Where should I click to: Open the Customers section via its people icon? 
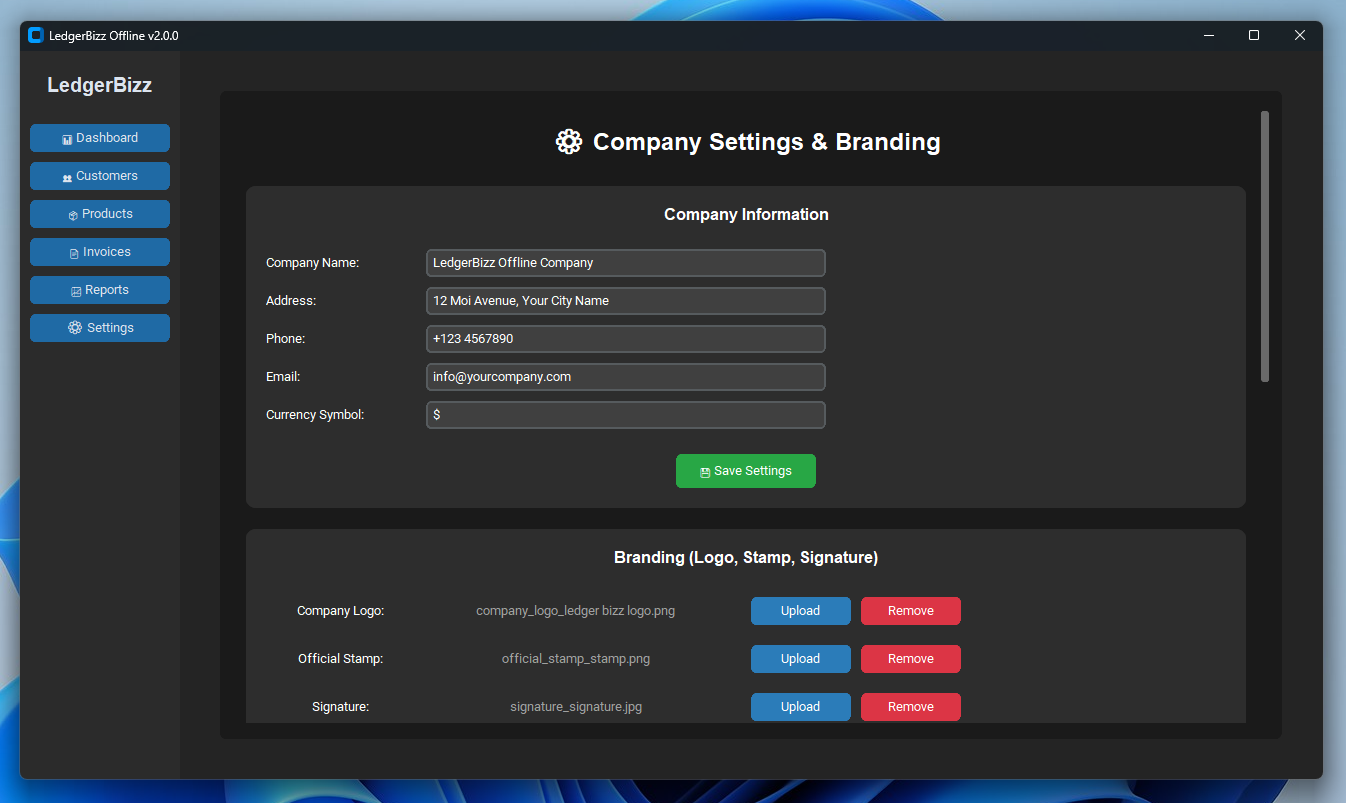[x=67, y=176]
